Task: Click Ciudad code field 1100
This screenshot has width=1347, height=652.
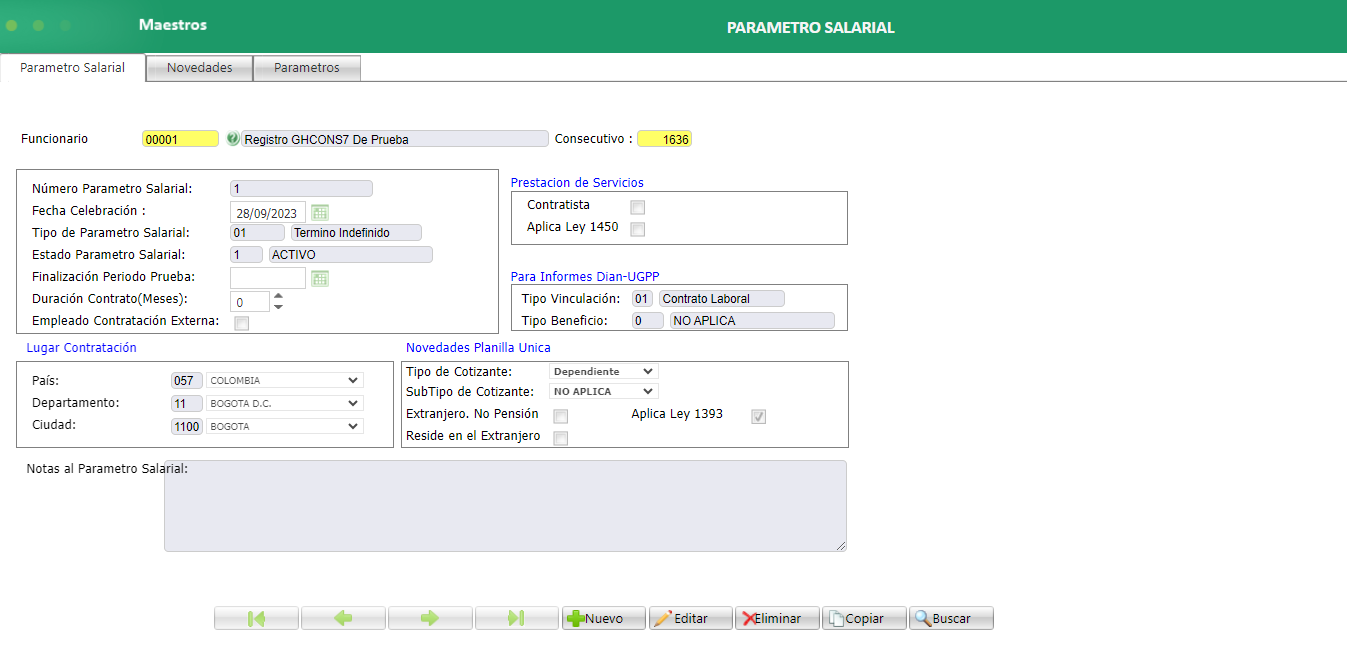Action: tap(186, 426)
